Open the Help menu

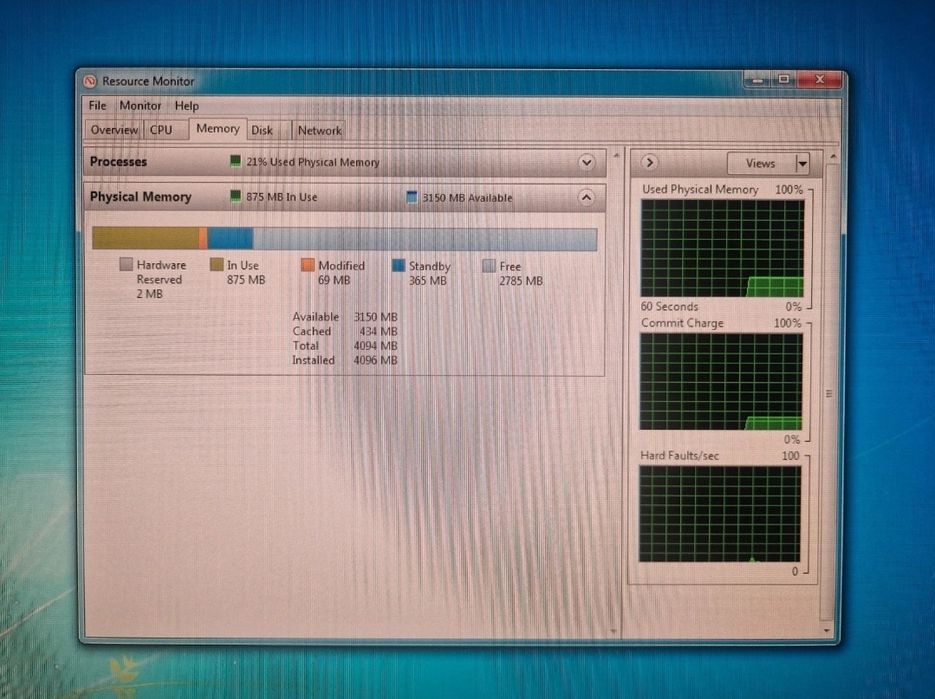coord(187,106)
